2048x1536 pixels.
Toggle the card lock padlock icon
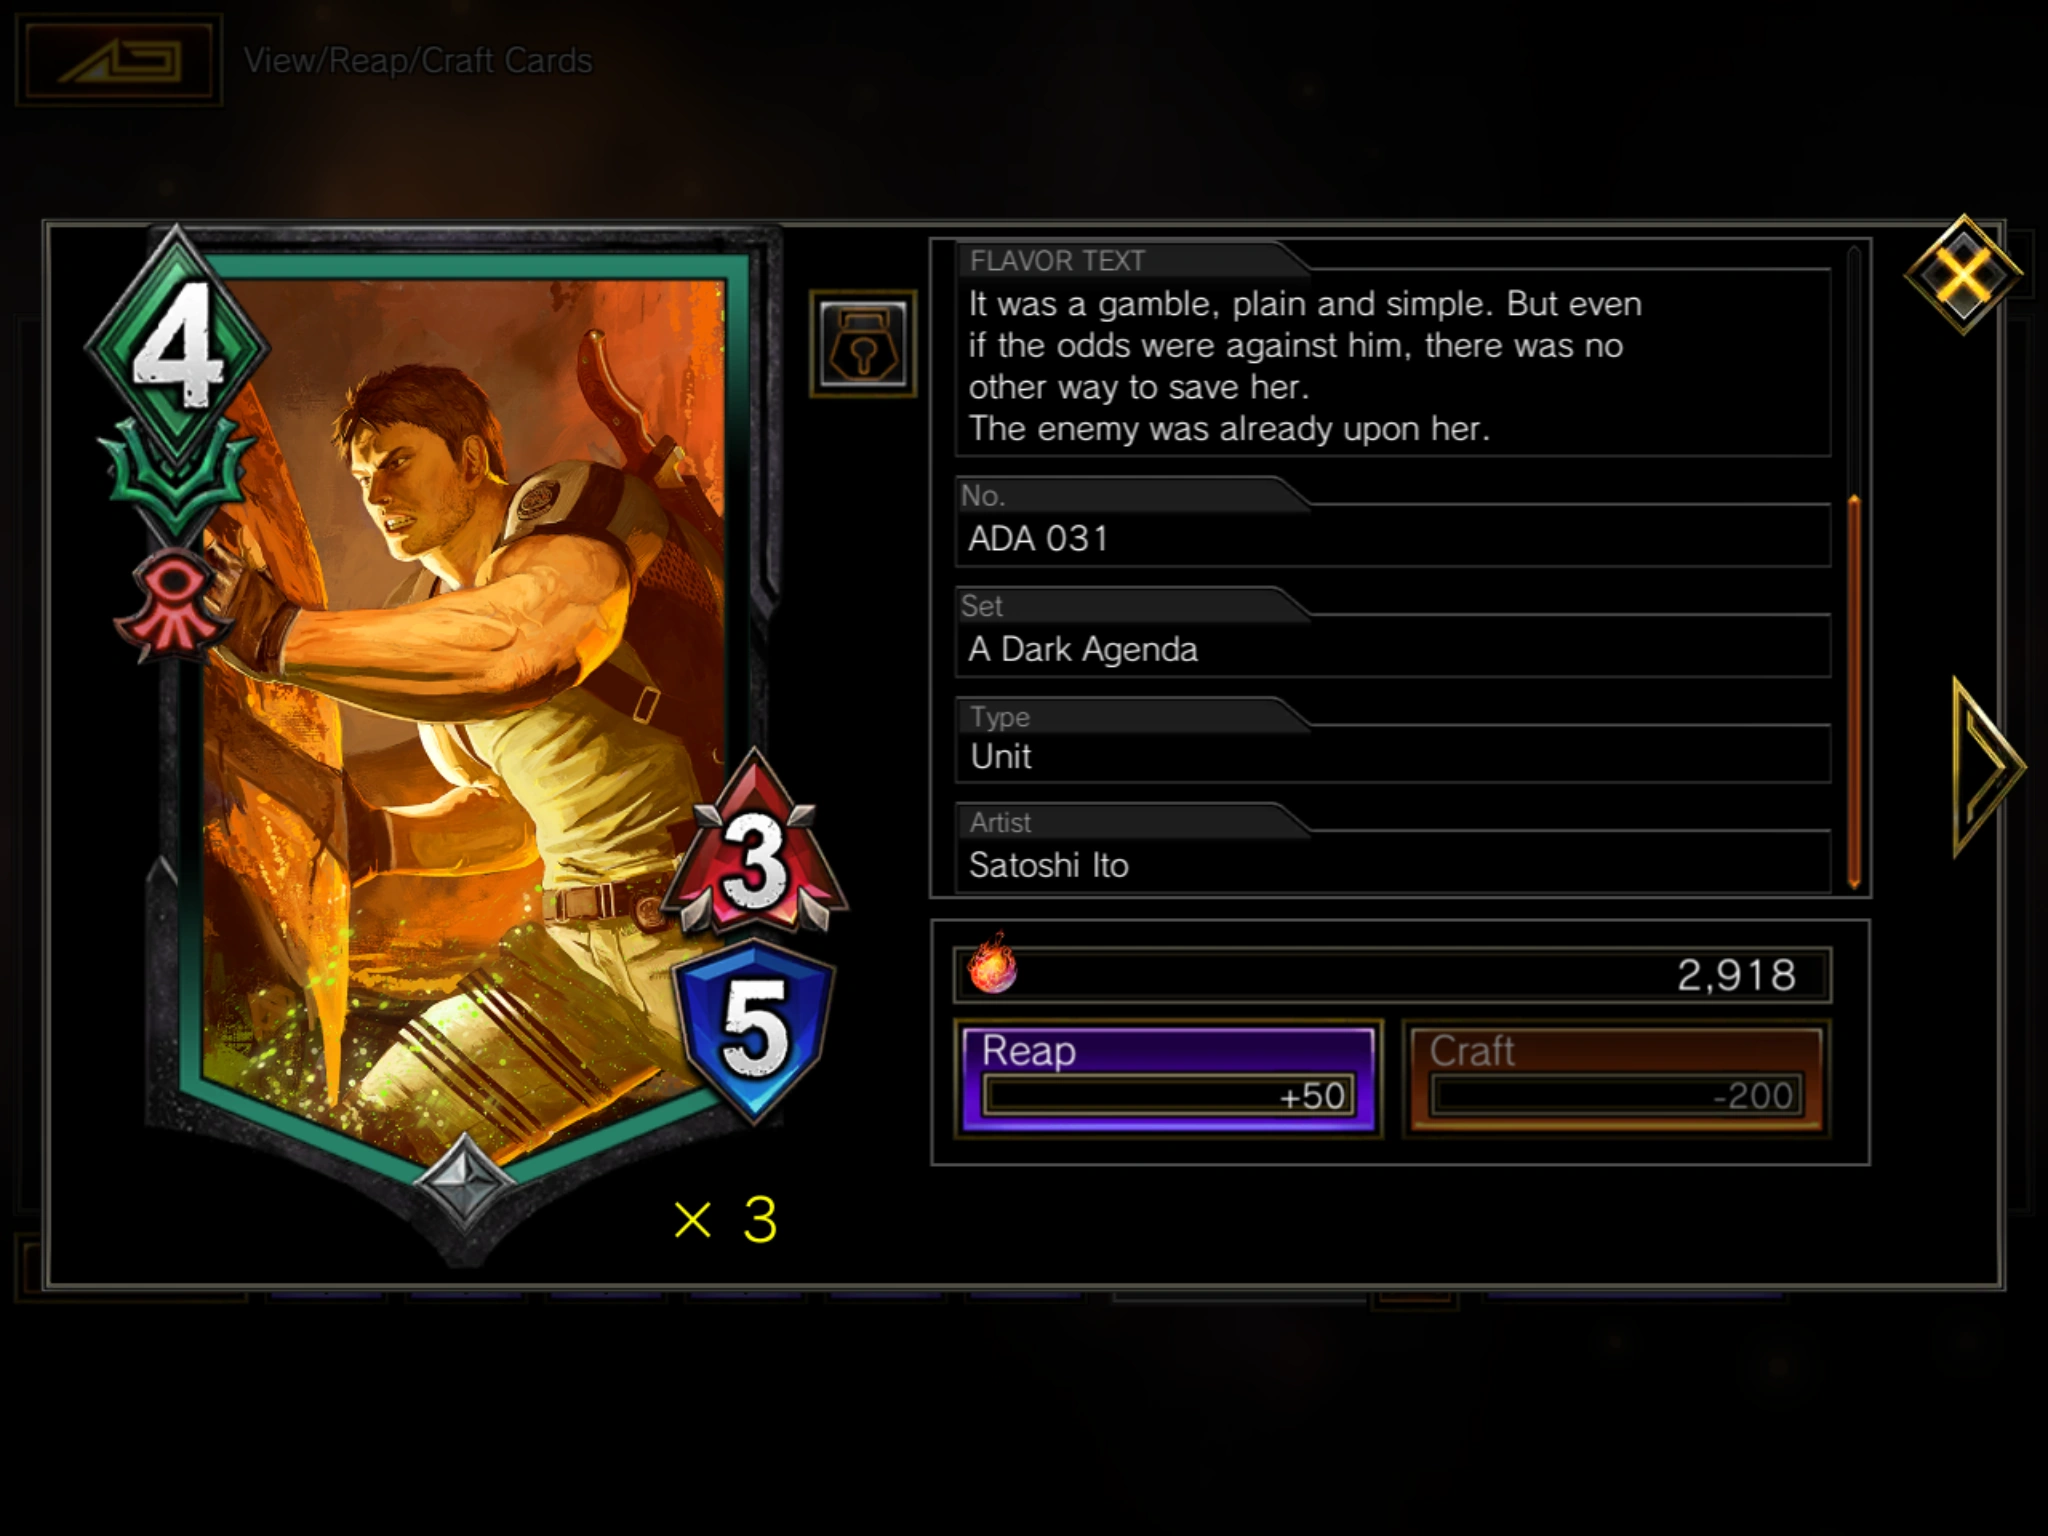click(x=863, y=344)
